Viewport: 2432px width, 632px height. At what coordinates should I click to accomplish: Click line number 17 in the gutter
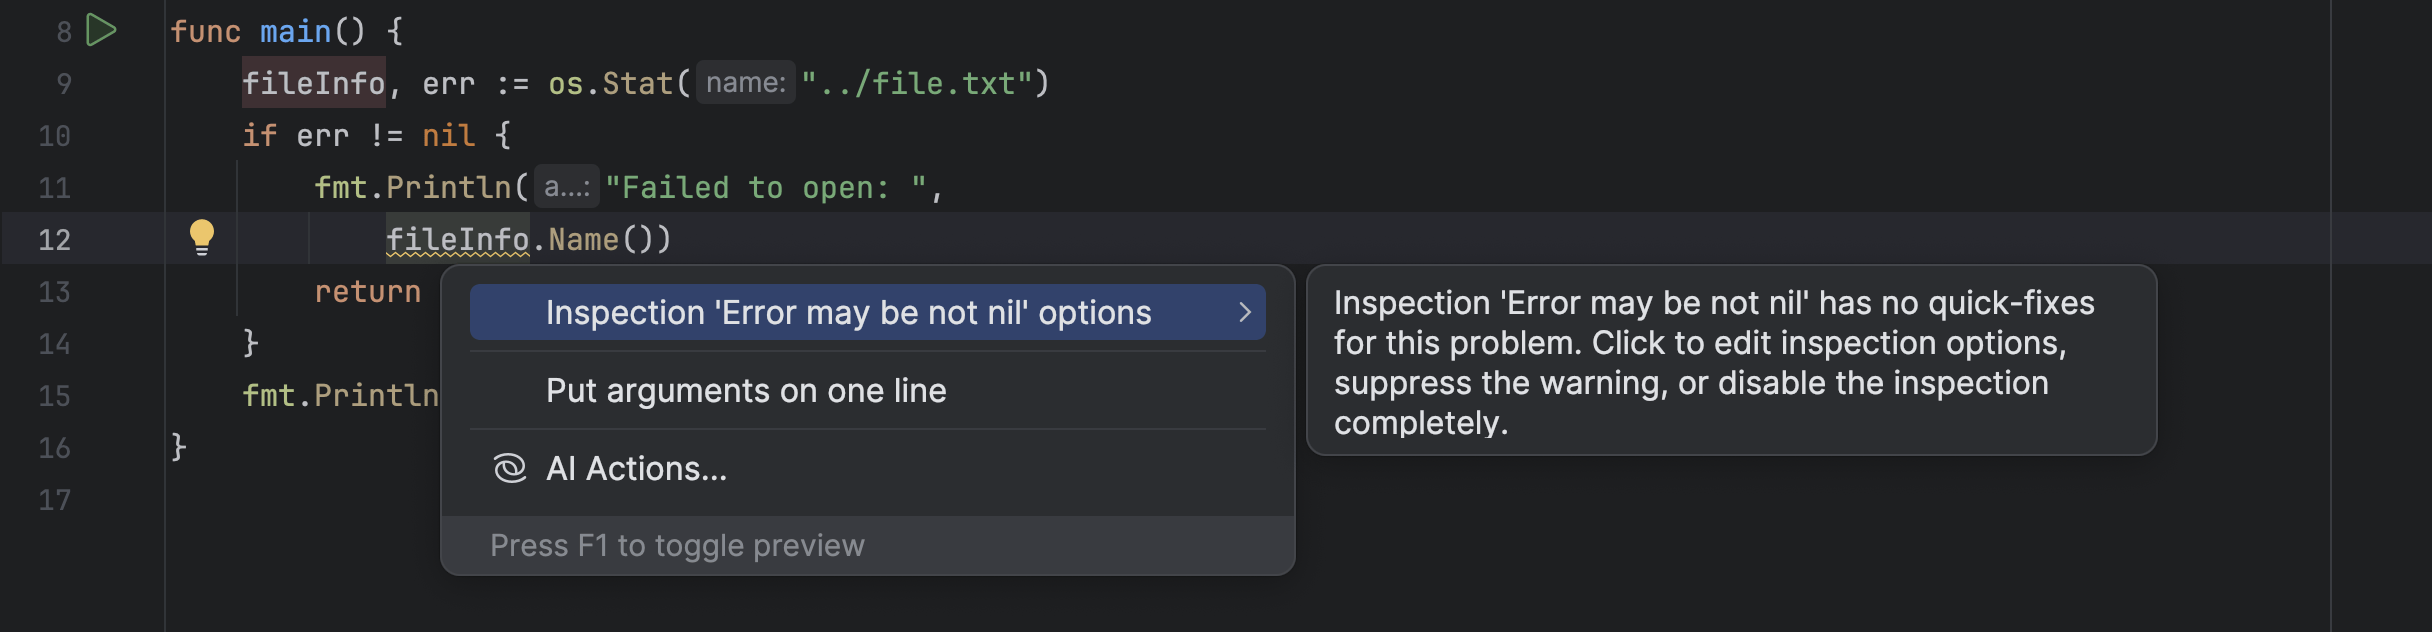(54, 500)
